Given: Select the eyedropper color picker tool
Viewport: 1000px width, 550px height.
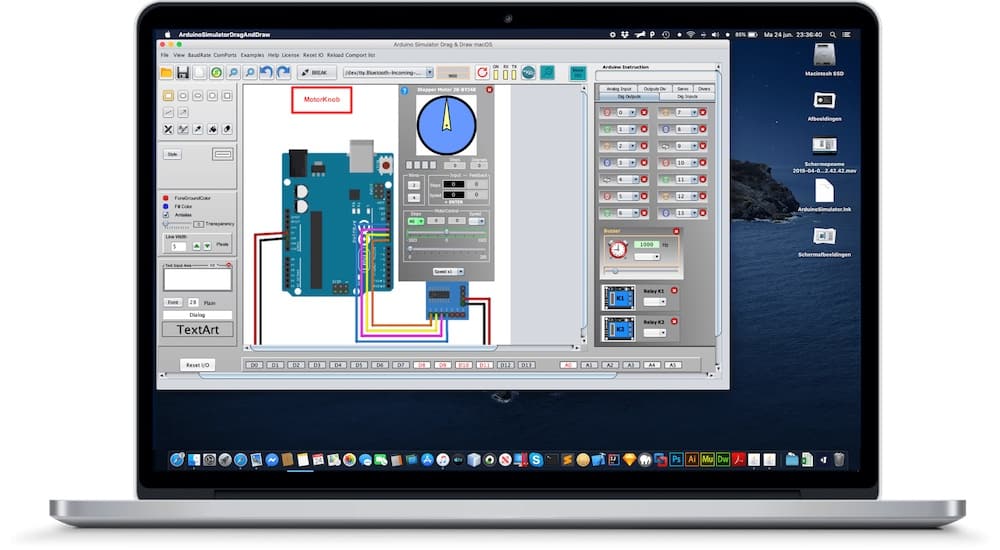Looking at the screenshot, I should pyautogui.click(x=198, y=130).
